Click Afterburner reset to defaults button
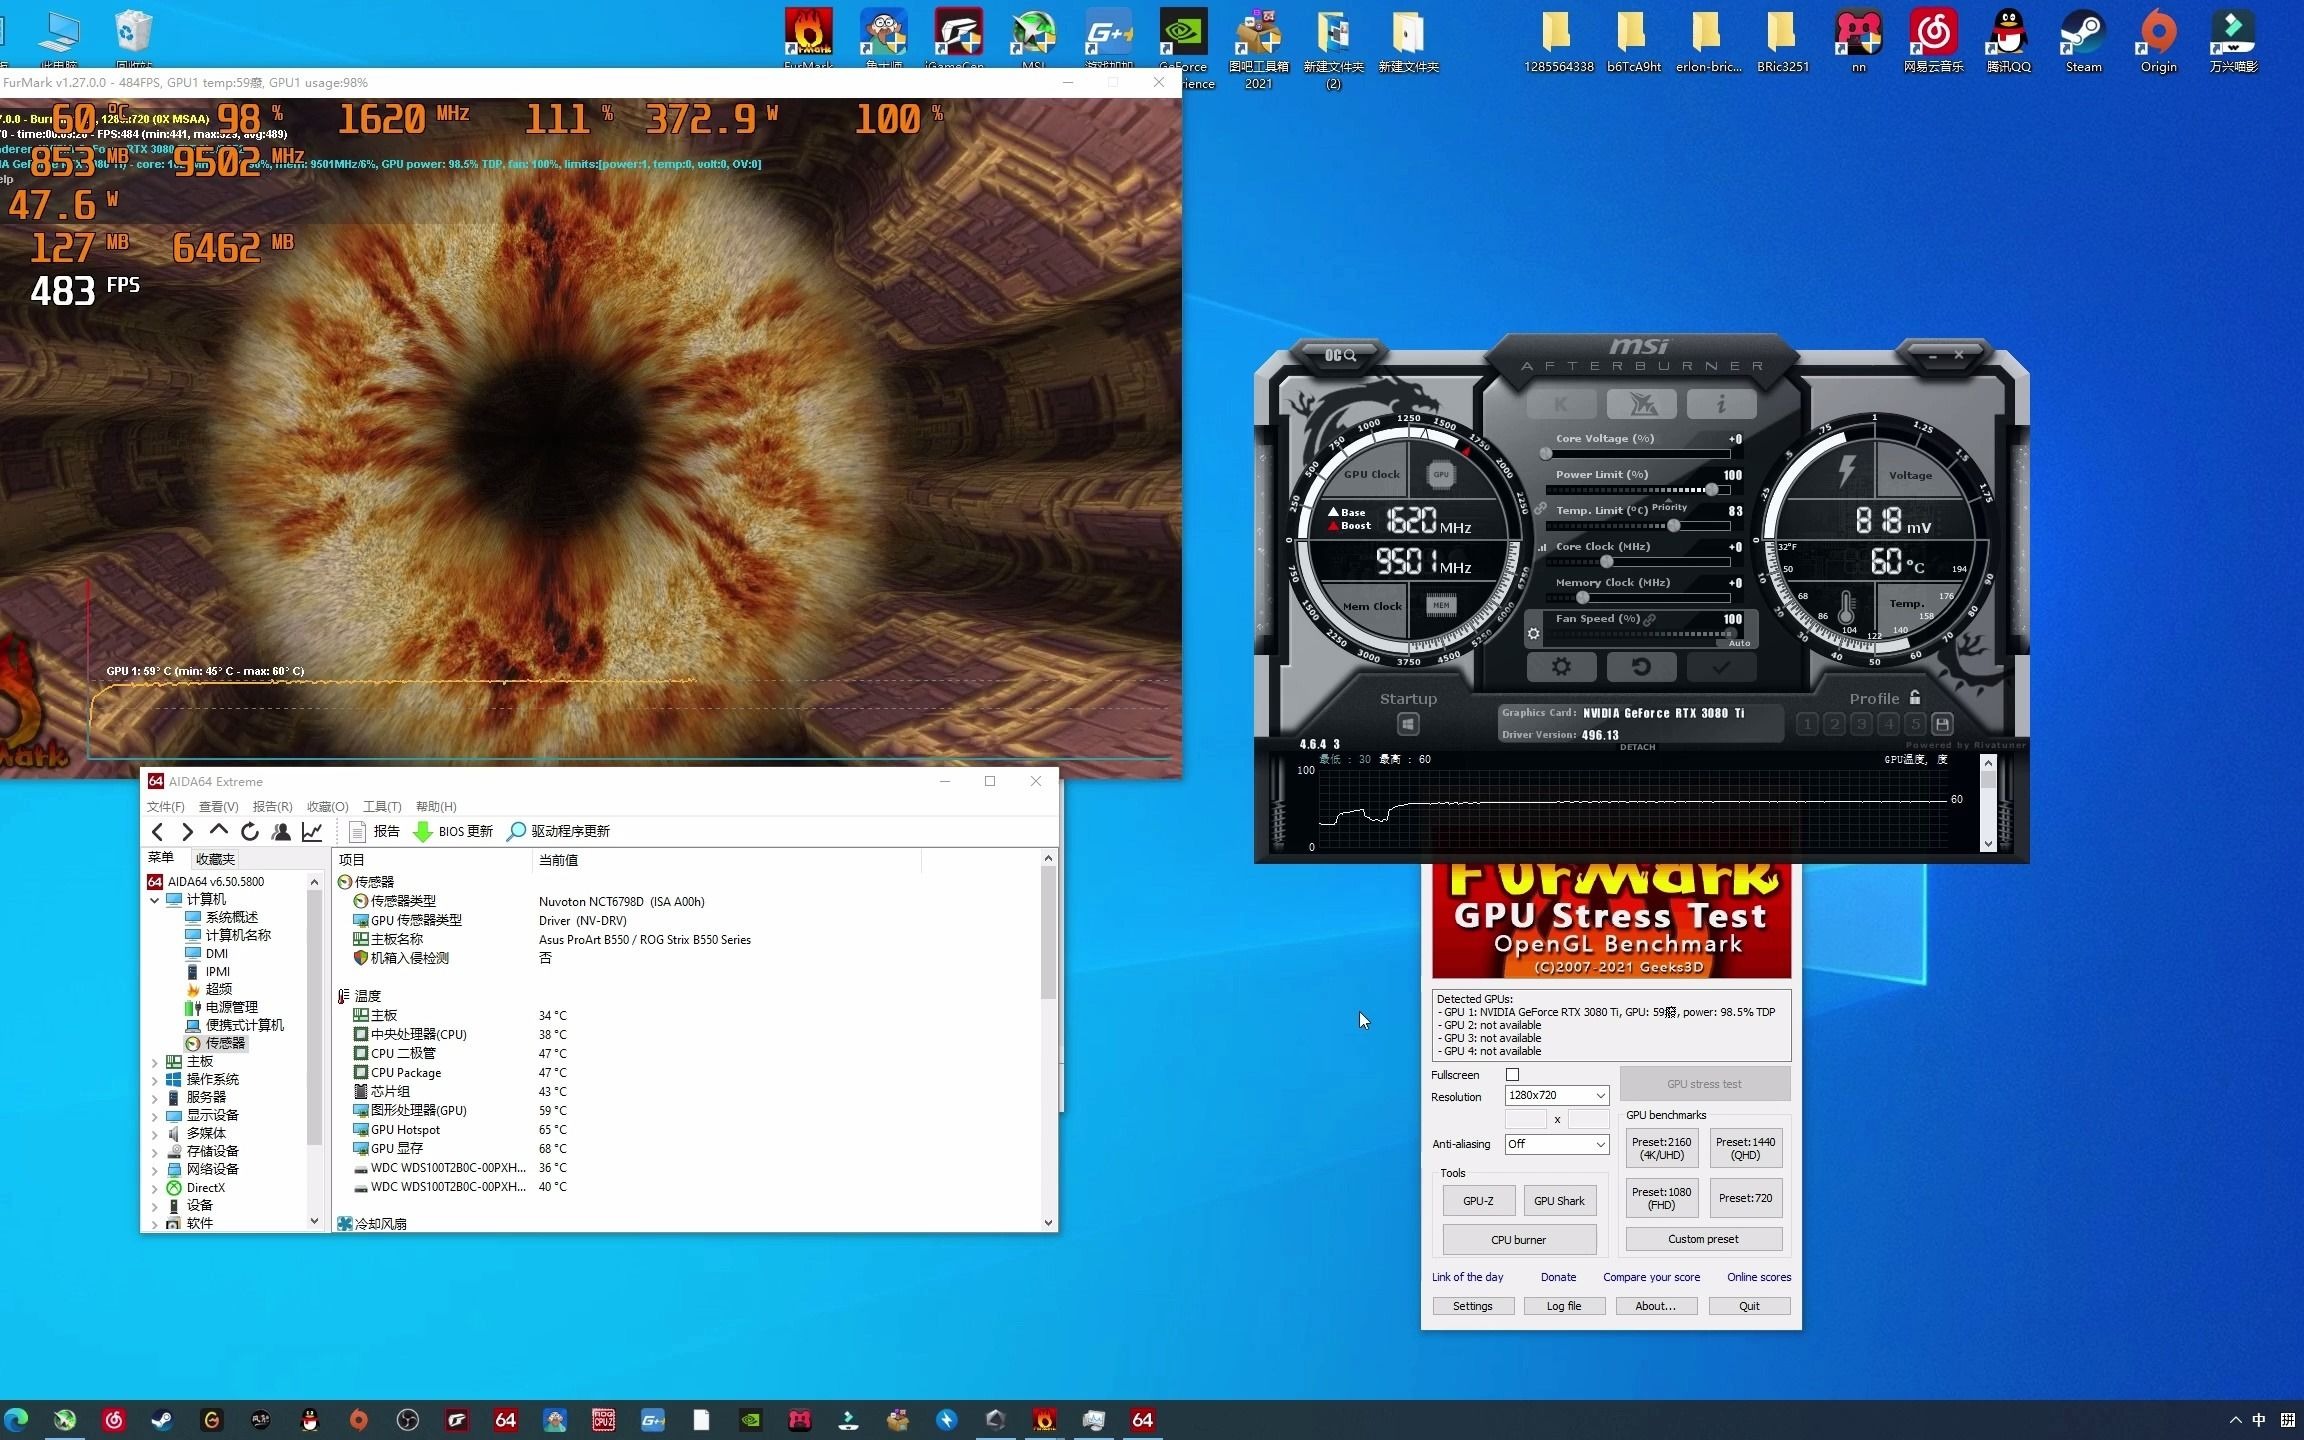The height and width of the screenshot is (1440, 2304). (1640, 667)
